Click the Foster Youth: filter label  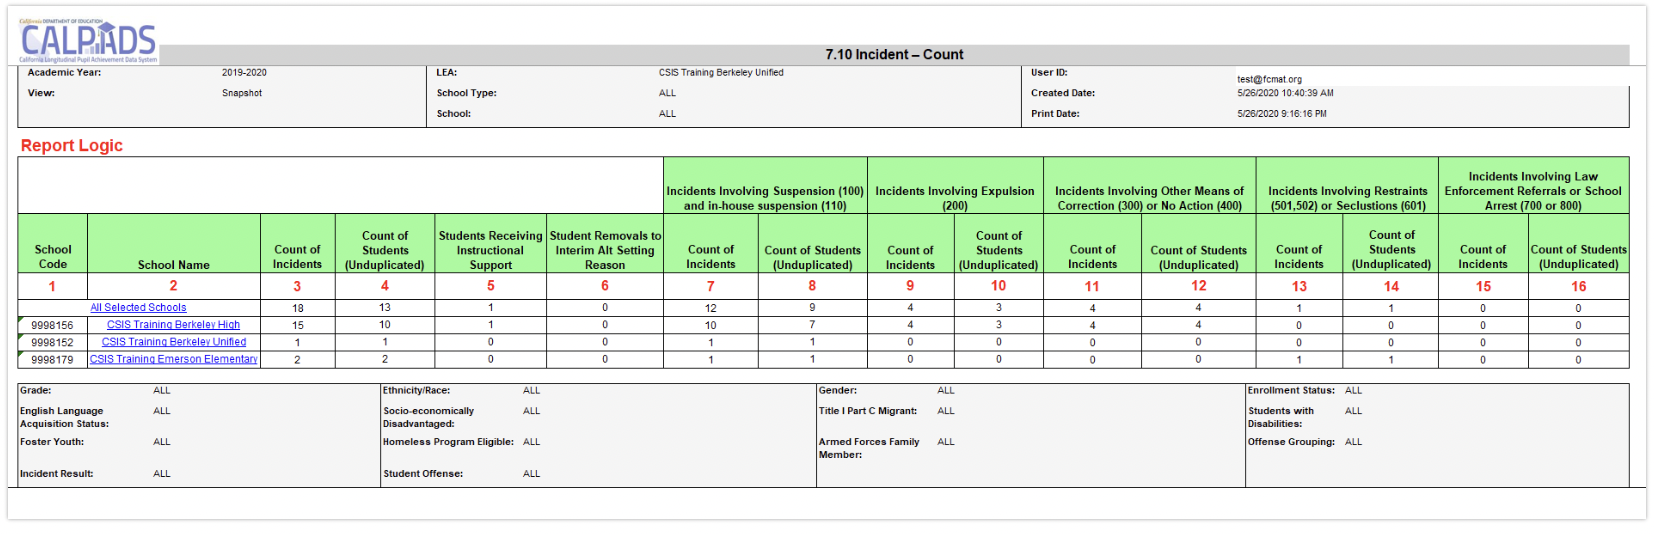pos(52,441)
